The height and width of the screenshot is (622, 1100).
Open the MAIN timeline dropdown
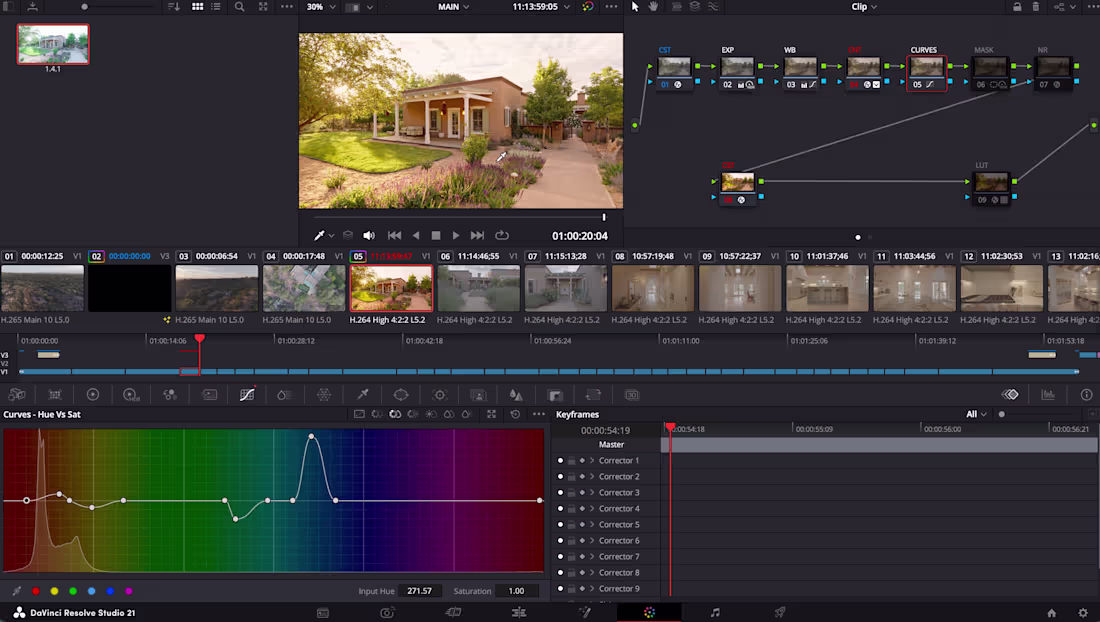click(x=454, y=6)
